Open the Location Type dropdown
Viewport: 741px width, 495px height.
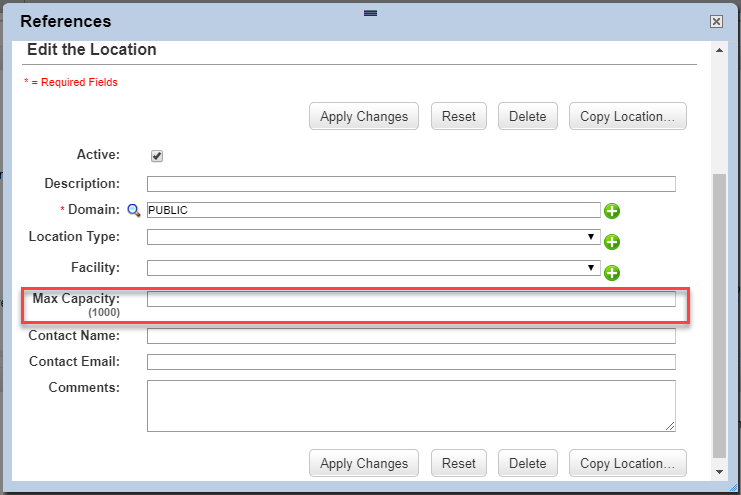click(x=374, y=237)
